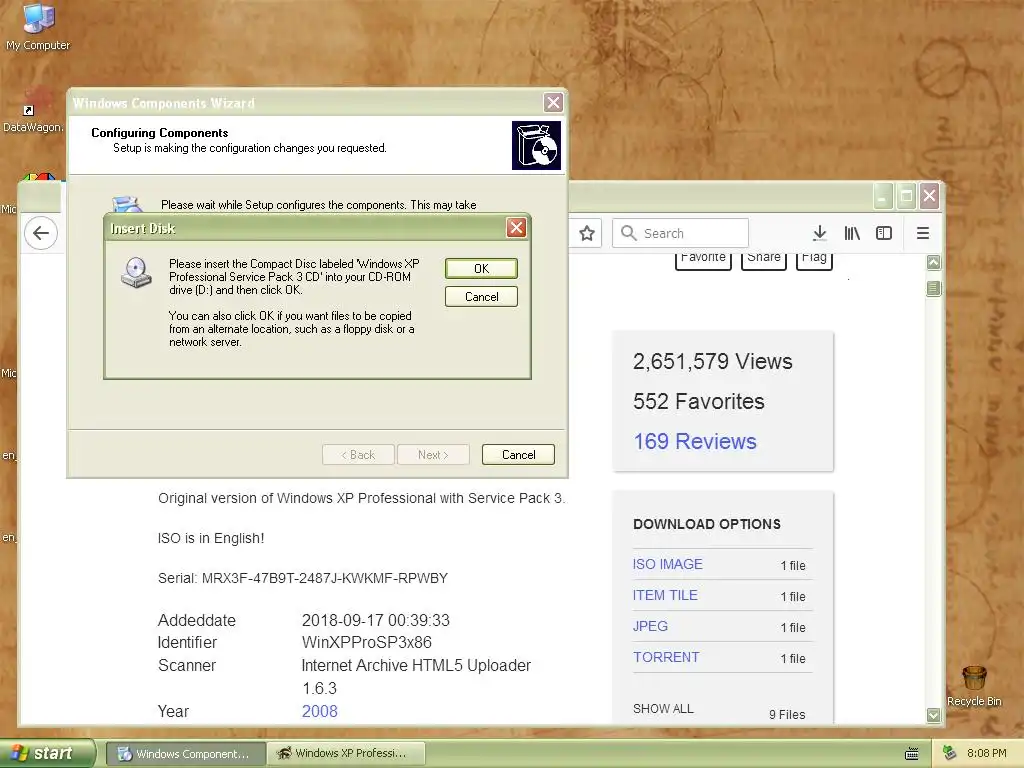Bookmark this page with the star icon
1024x768 pixels.
click(x=586, y=233)
